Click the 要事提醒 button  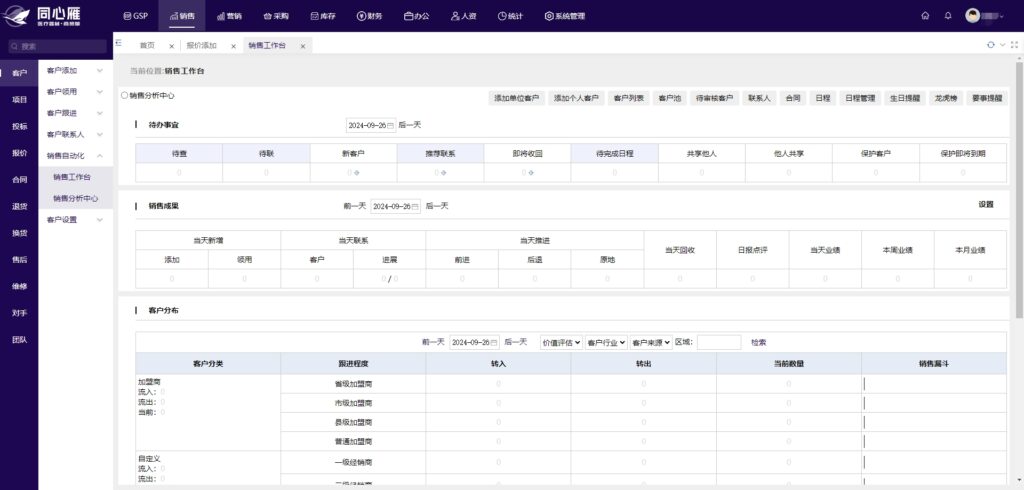(986, 98)
